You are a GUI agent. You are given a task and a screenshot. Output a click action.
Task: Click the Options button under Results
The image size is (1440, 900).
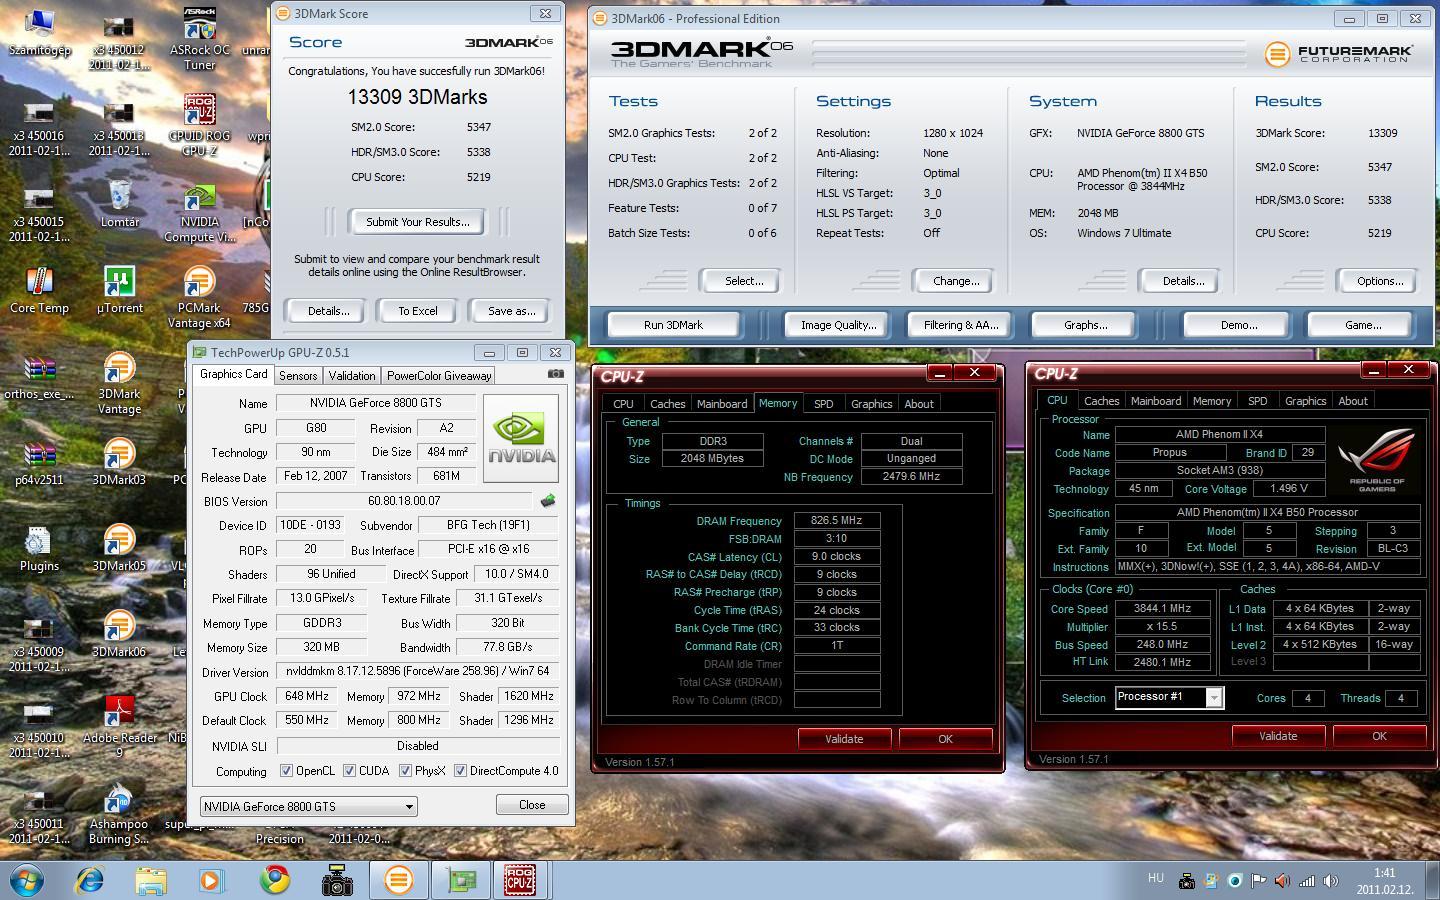tap(1379, 281)
